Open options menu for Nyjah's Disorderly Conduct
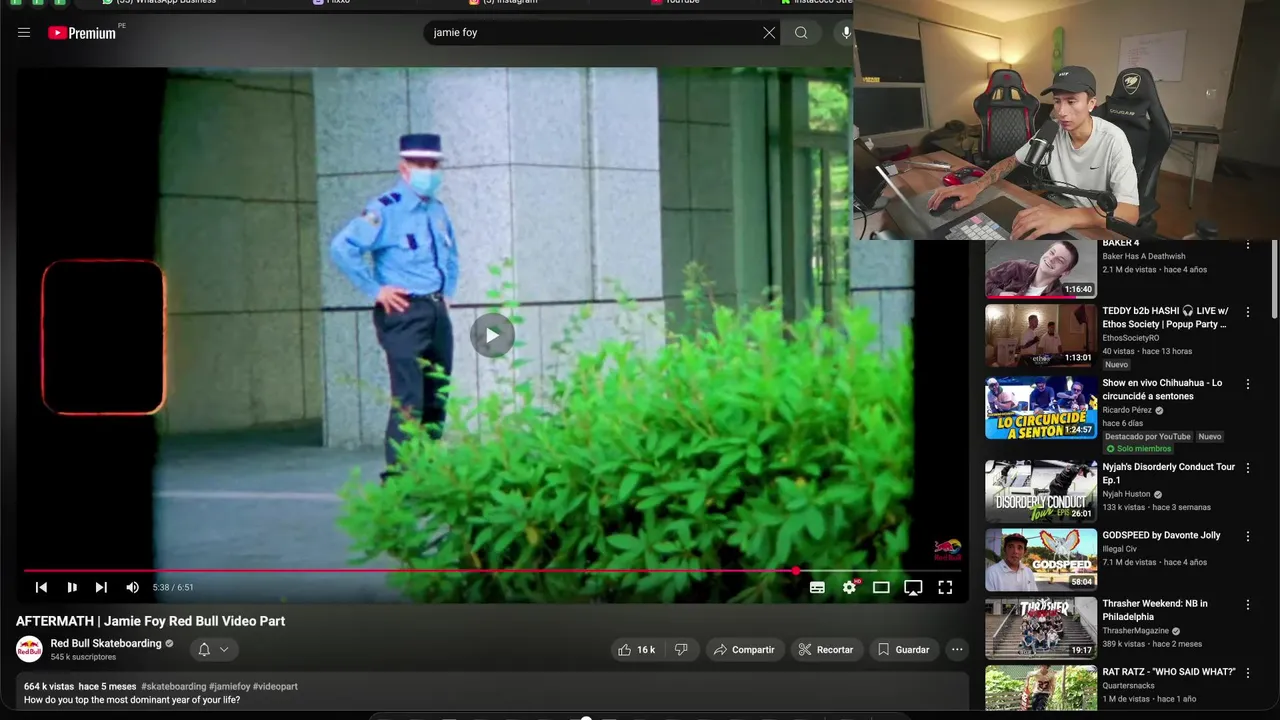Image resolution: width=1280 pixels, height=720 pixels. click(1247, 468)
